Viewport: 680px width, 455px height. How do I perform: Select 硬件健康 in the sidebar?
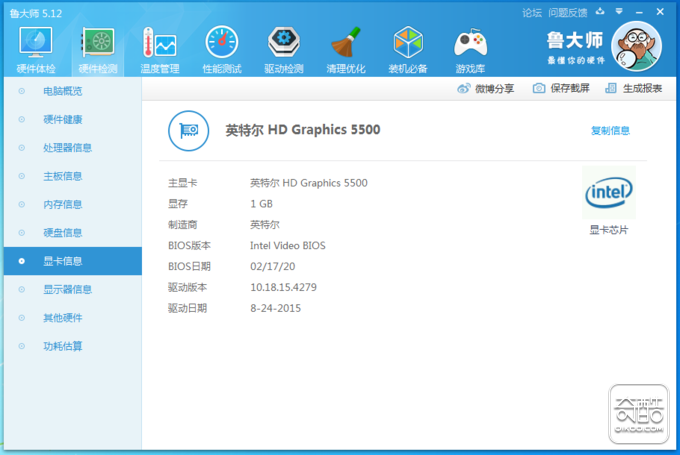(73, 119)
